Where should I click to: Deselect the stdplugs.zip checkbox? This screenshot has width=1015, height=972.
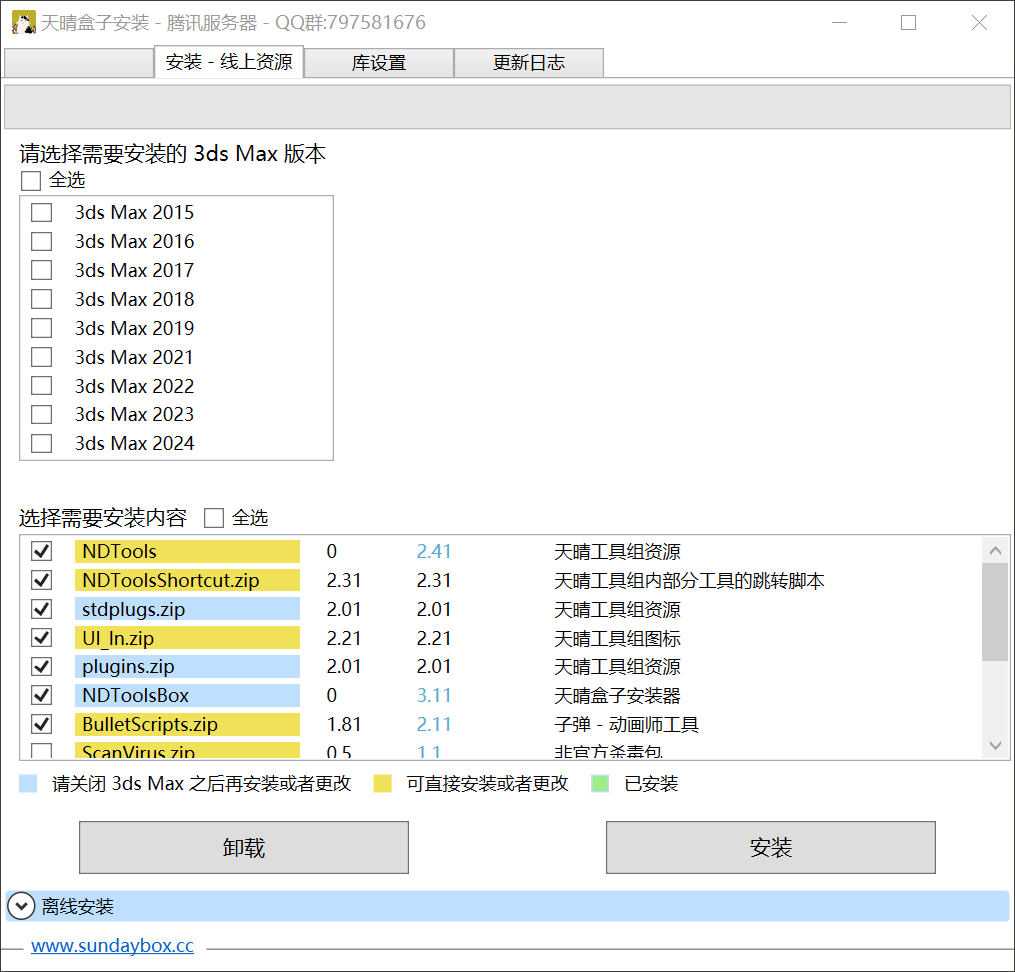pyautogui.click(x=41, y=609)
